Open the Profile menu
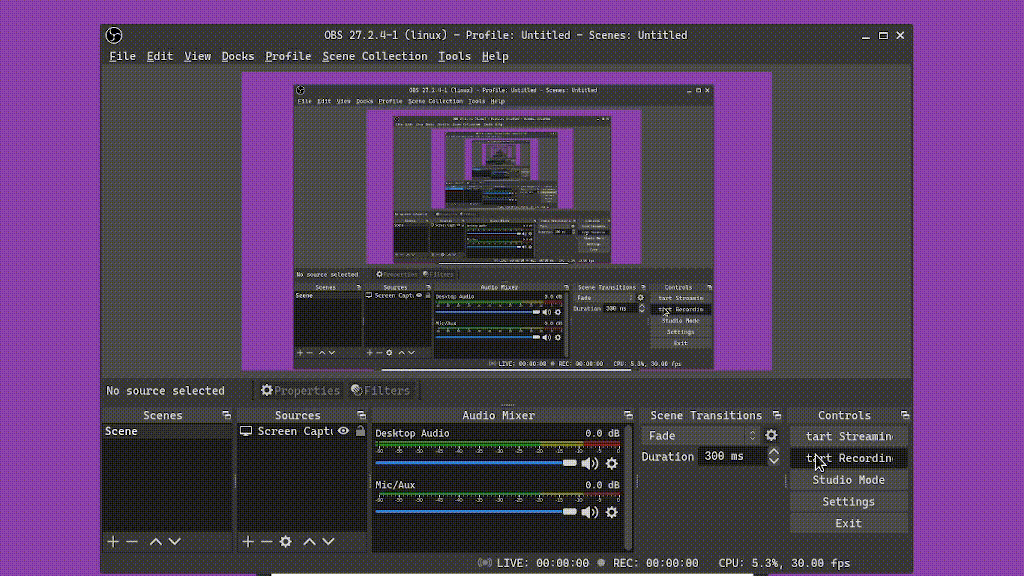The width and height of the screenshot is (1024, 576). coord(288,56)
